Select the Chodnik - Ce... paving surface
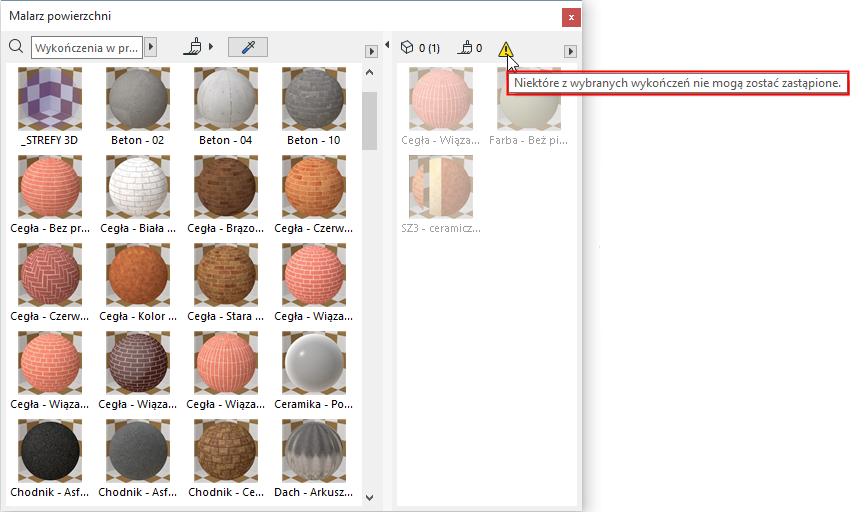 [226, 451]
